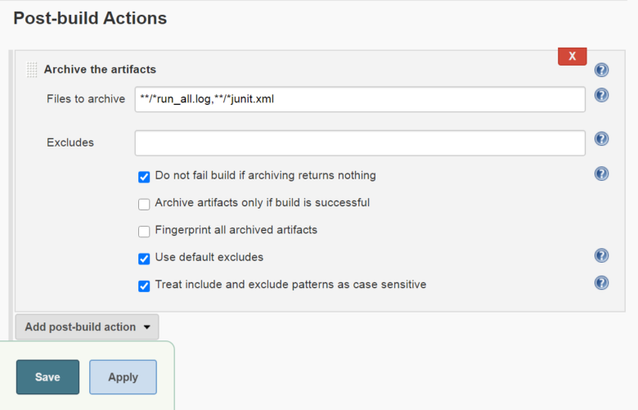638x410 pixels.
Task: View help for 'Do not fail build' option
Action: click(x=602, y=174)
